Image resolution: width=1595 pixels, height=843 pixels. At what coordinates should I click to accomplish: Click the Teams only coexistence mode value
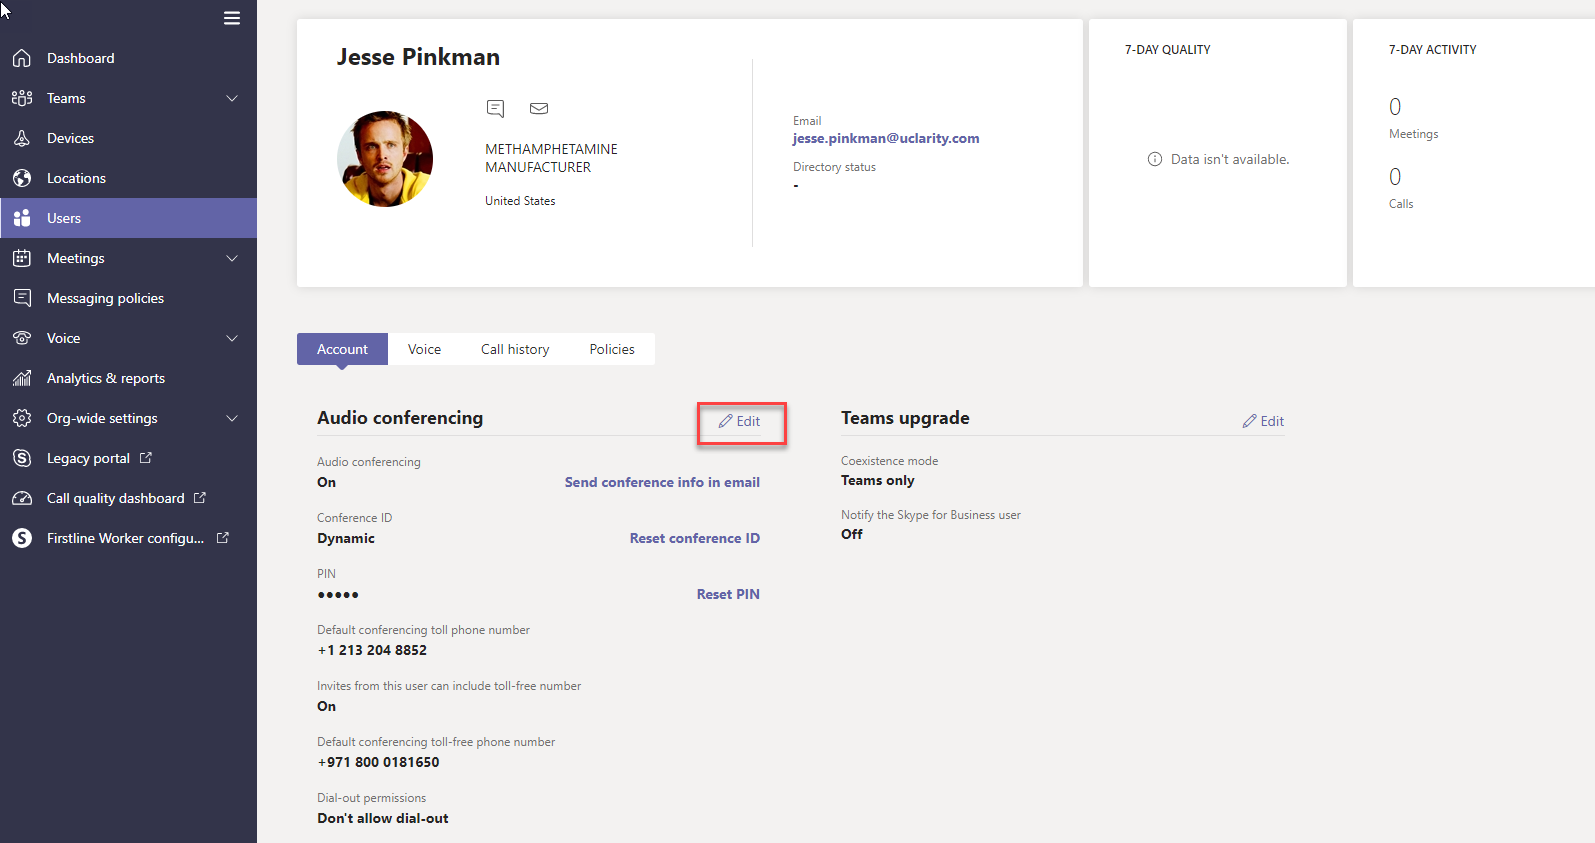878,480
